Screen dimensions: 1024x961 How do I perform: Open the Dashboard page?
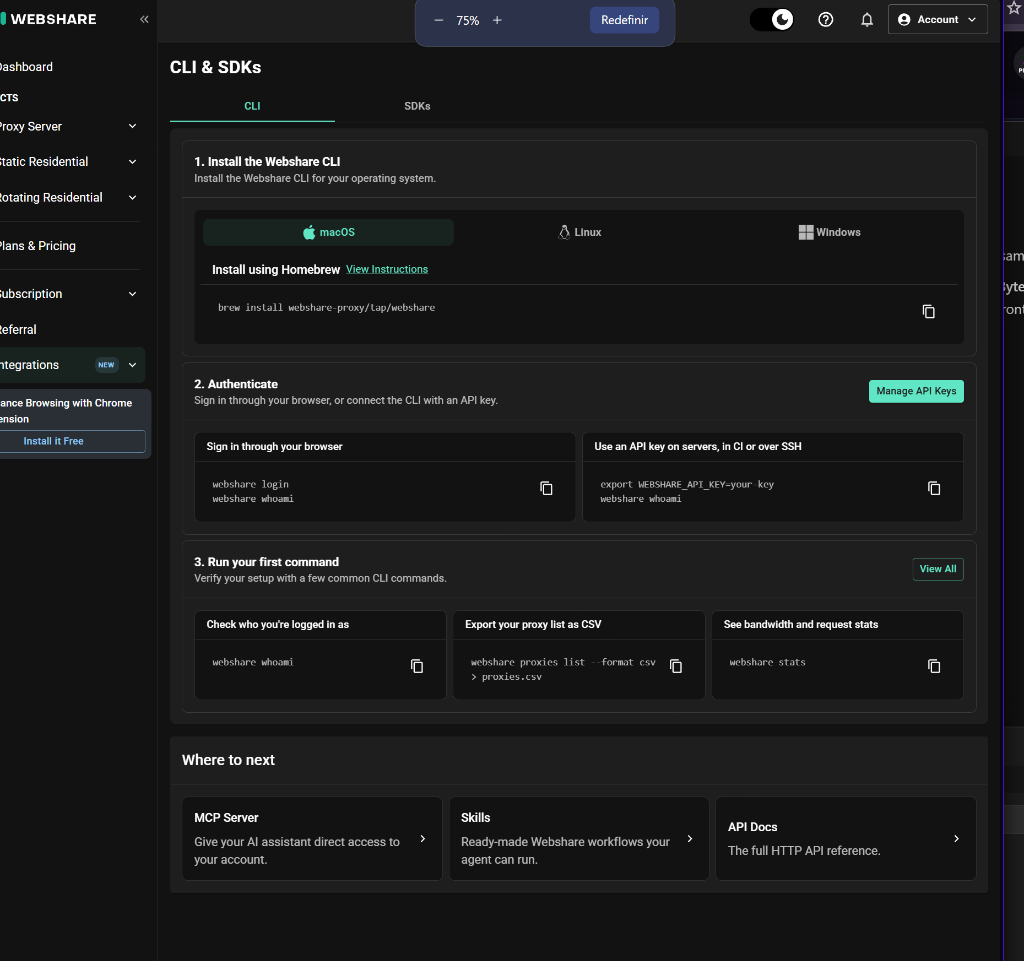[26, 67]
